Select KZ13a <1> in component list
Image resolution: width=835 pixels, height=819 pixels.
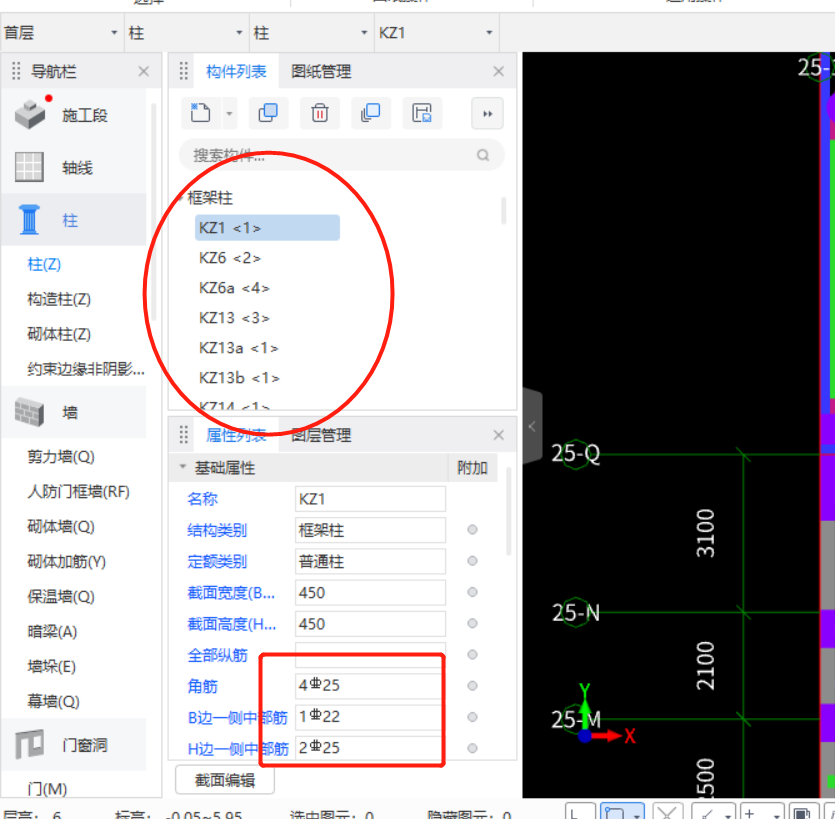[x=239, y=348]
